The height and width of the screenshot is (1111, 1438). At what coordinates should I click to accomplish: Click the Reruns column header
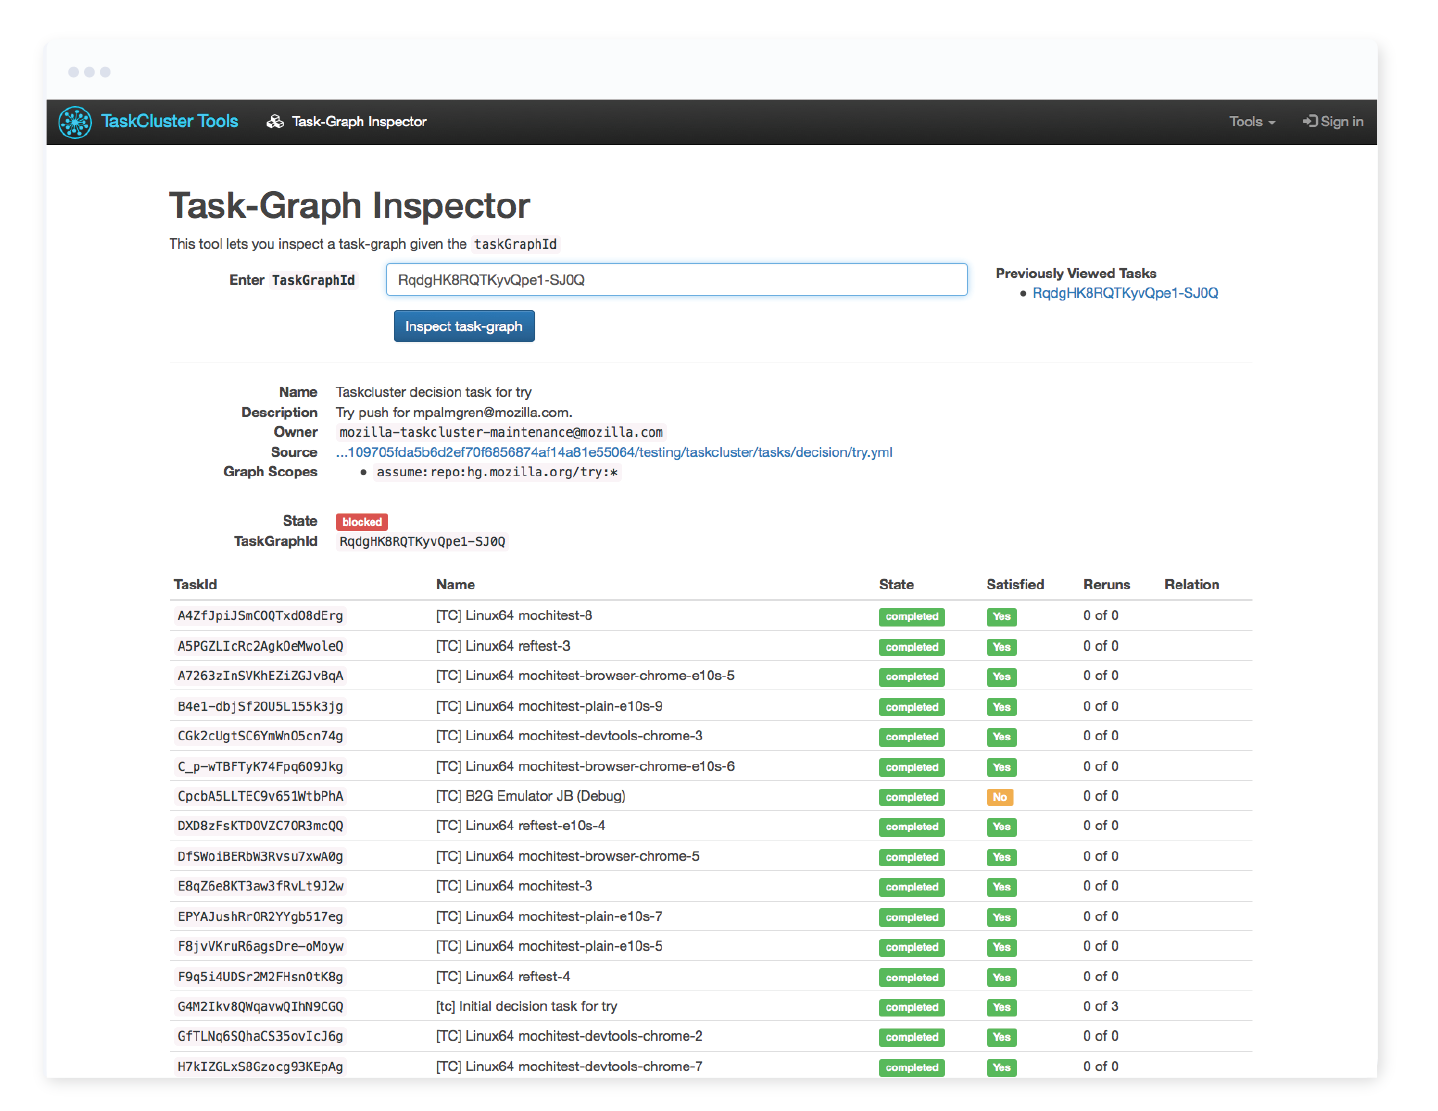[x=1106, y=584]
